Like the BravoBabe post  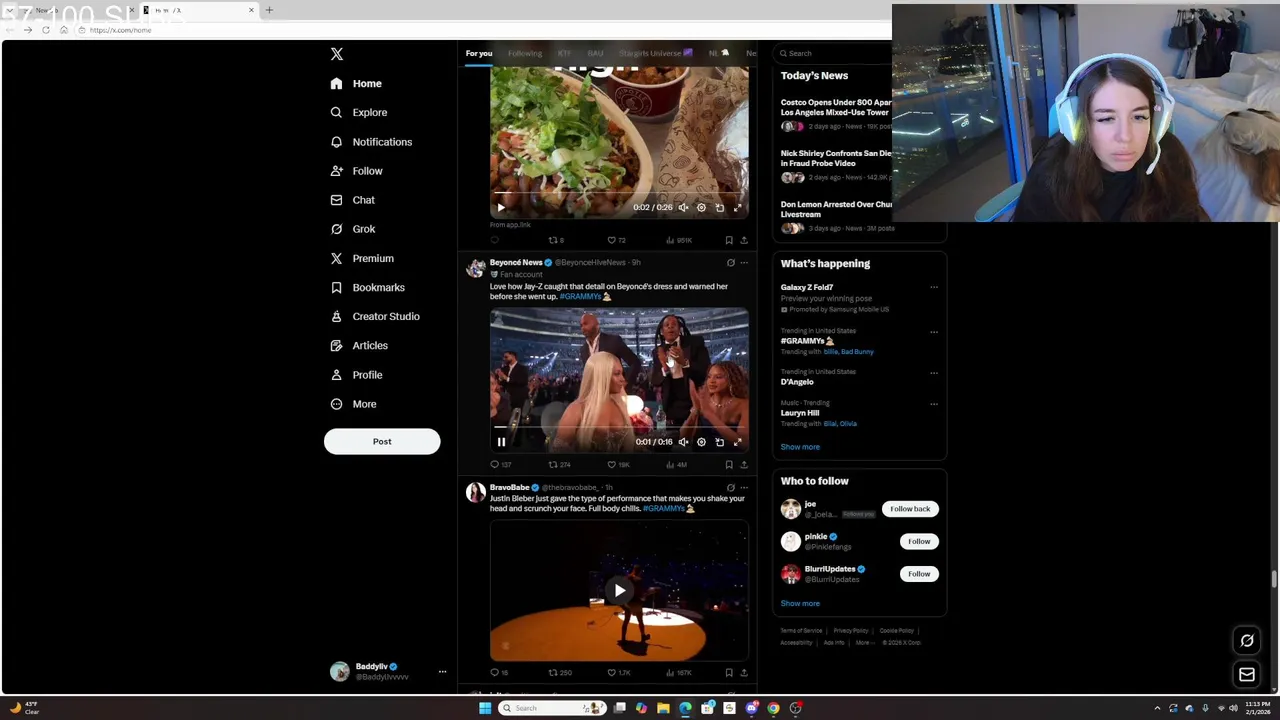[x=619, y=673]
